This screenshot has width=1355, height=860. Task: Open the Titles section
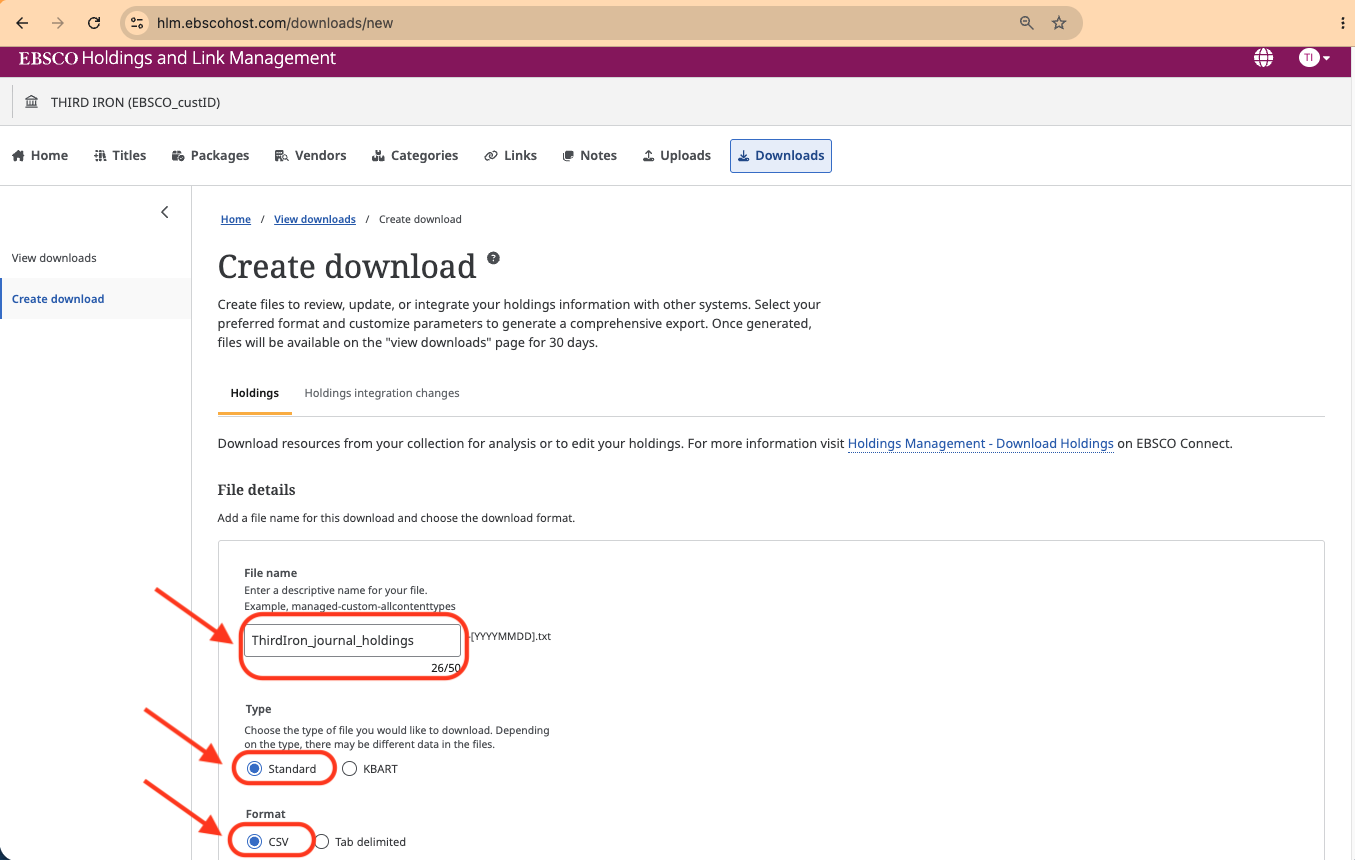(120, 155)
